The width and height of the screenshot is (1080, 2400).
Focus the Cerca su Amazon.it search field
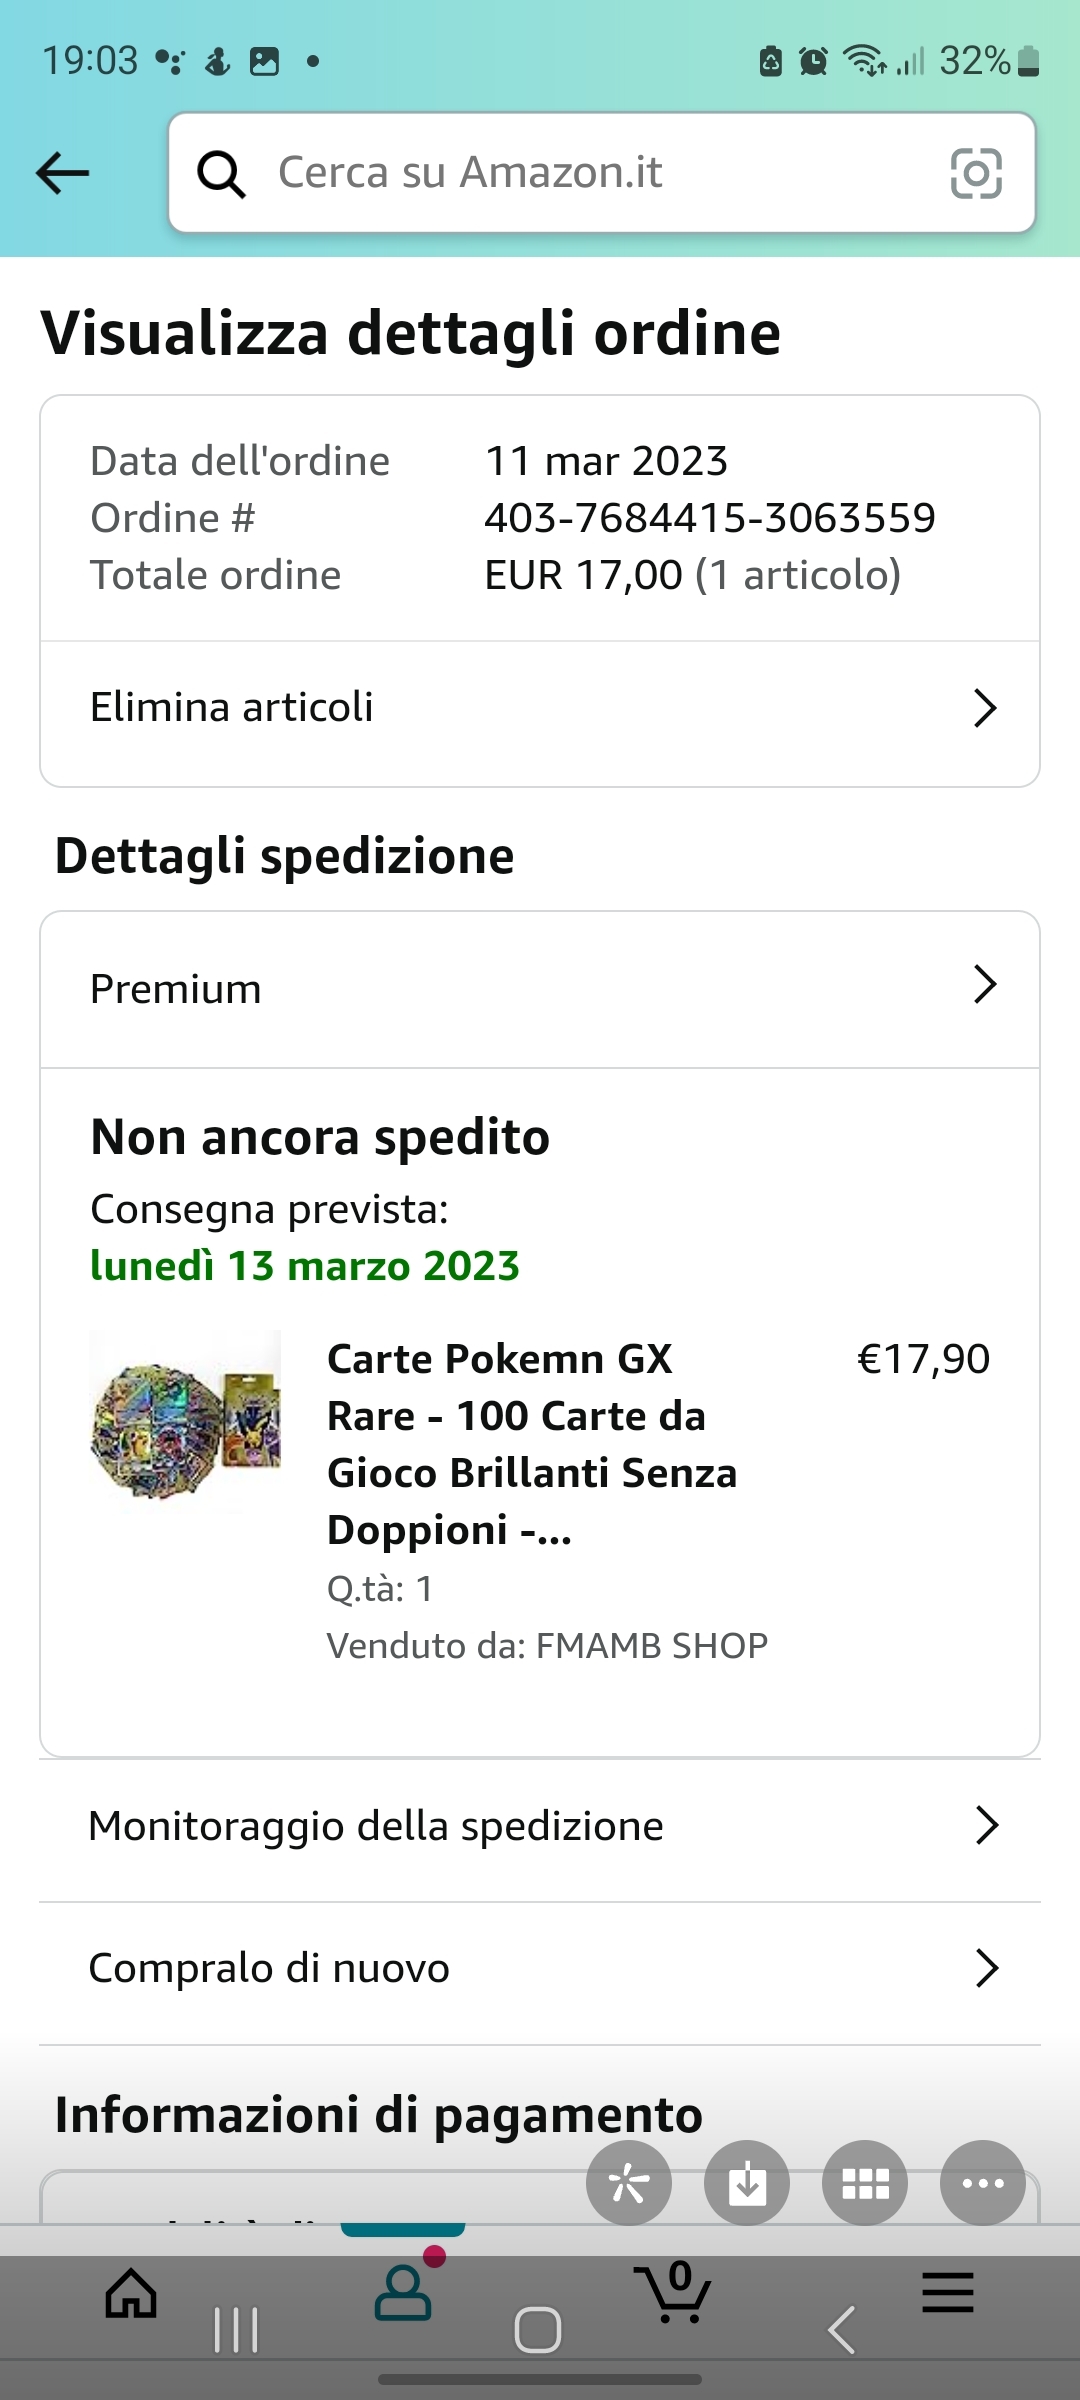[x=600, y=173]
